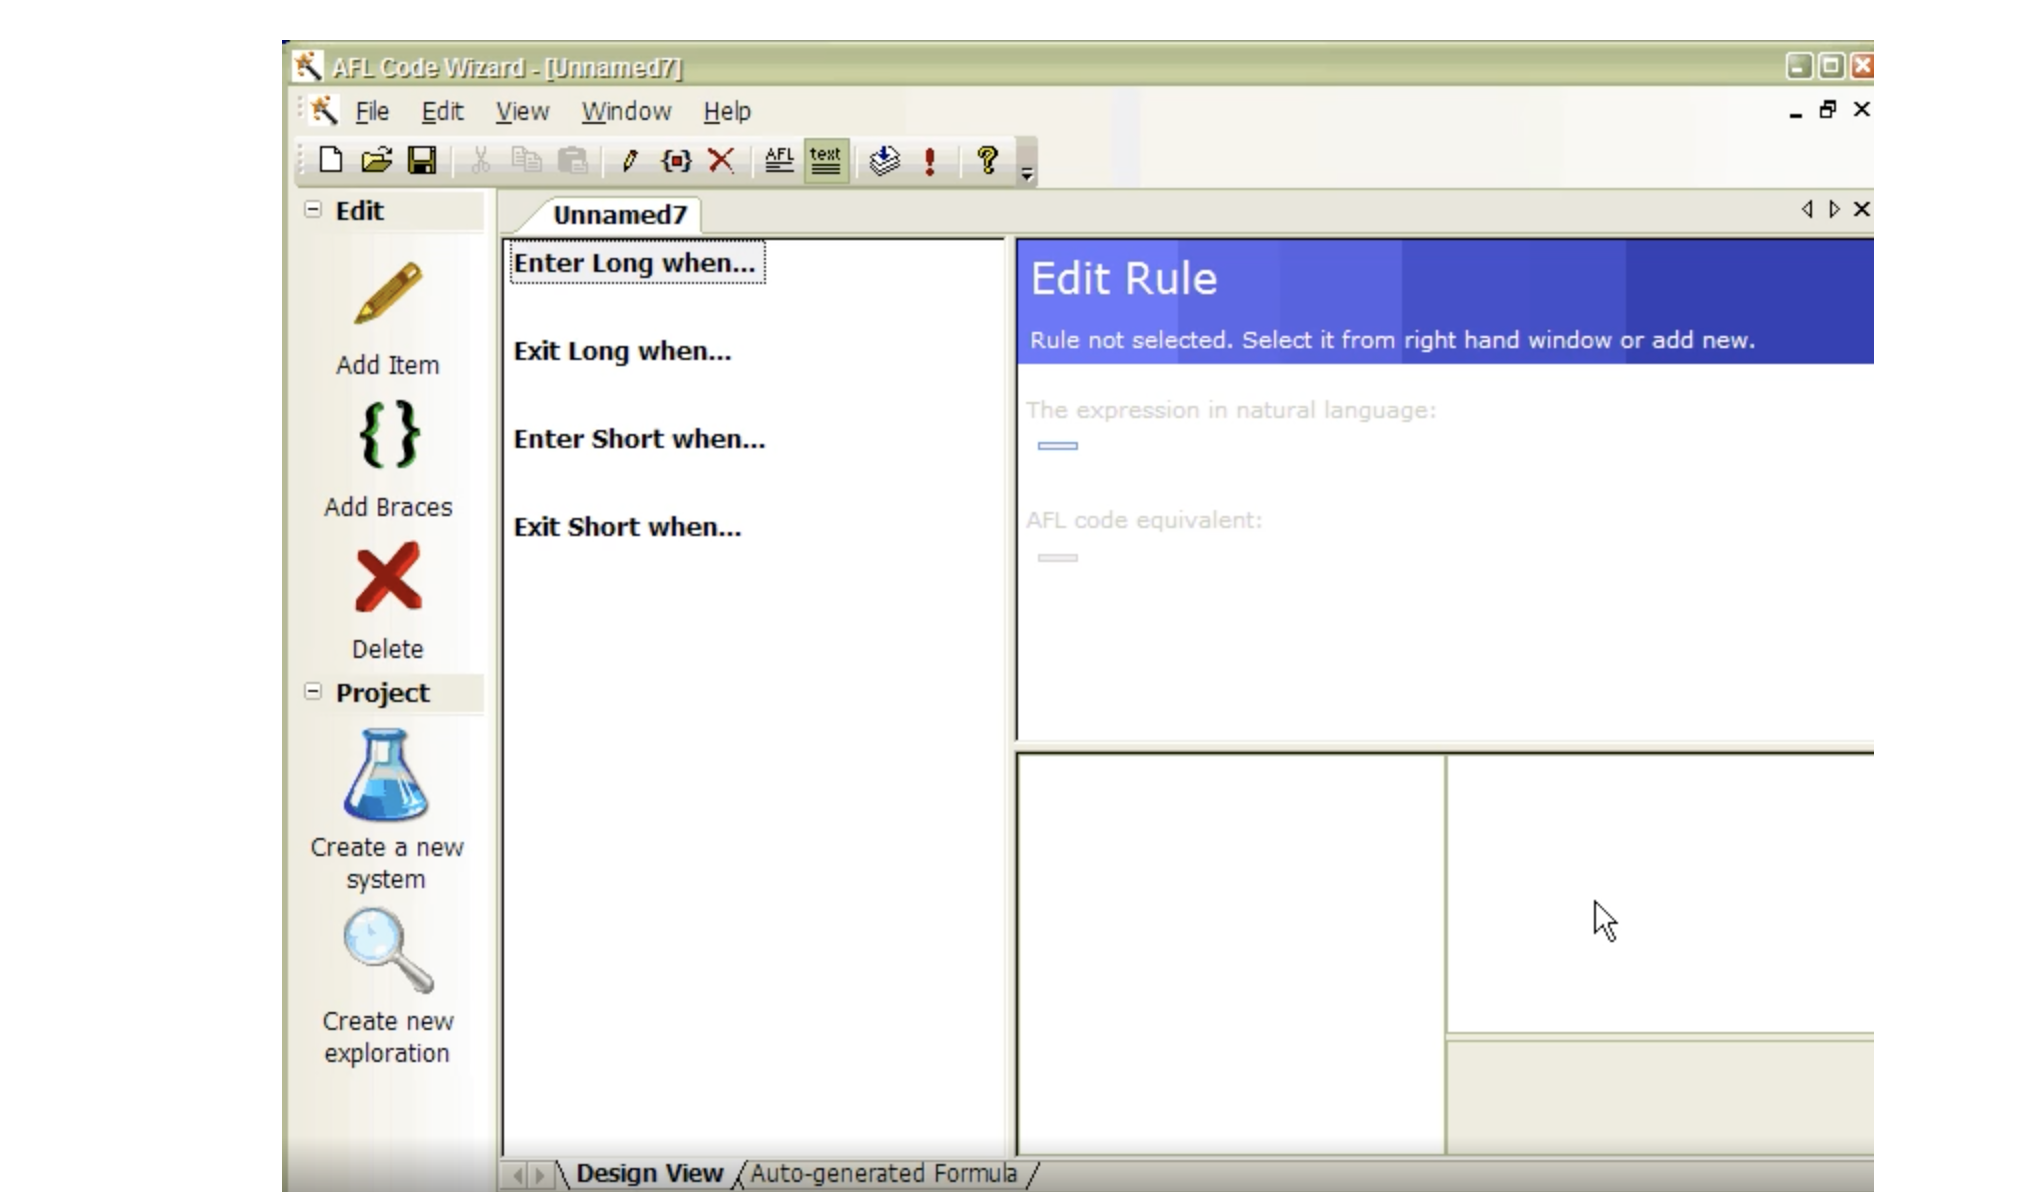Open a file using the folder icon
The image size is (2036, 1192).
376,160
